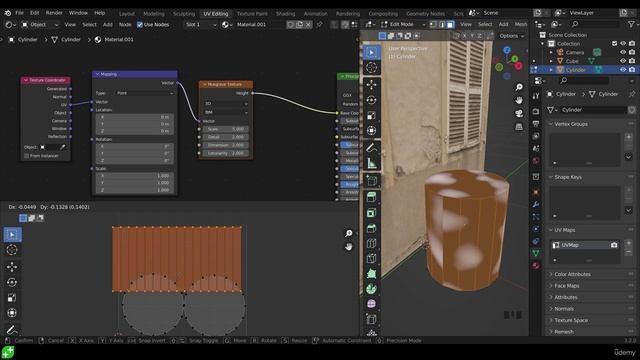Open the Slot 1 dropdown
Screen dimensions: 640x360
(200, 24)
